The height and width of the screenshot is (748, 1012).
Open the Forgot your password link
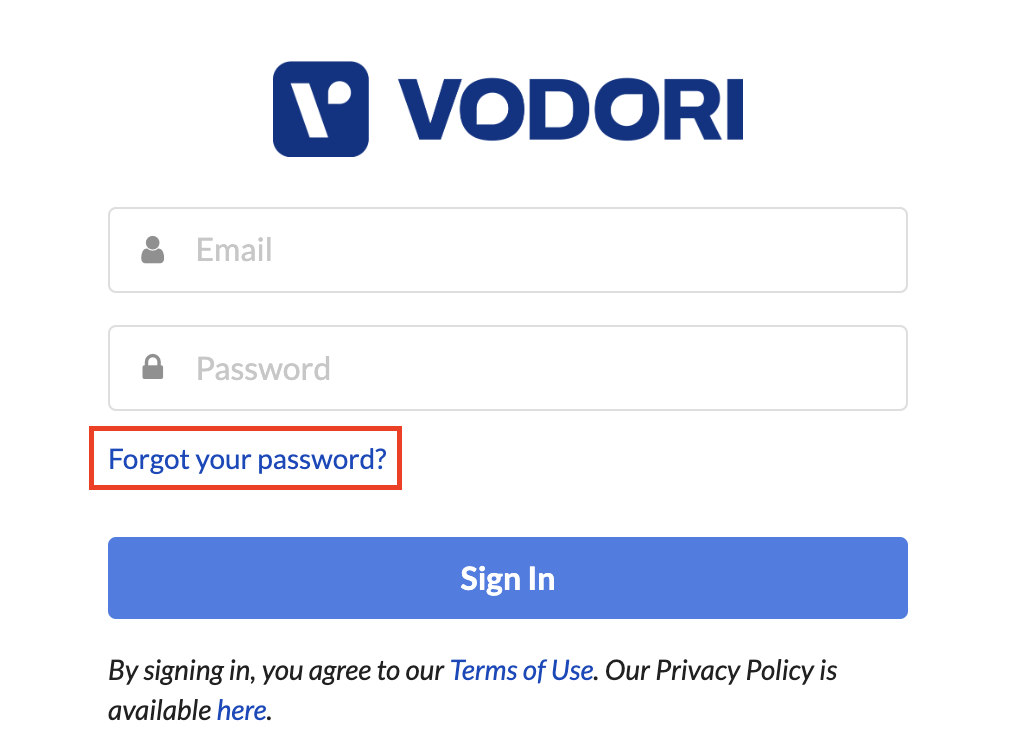pyautogui.click(x=247, y=459)
